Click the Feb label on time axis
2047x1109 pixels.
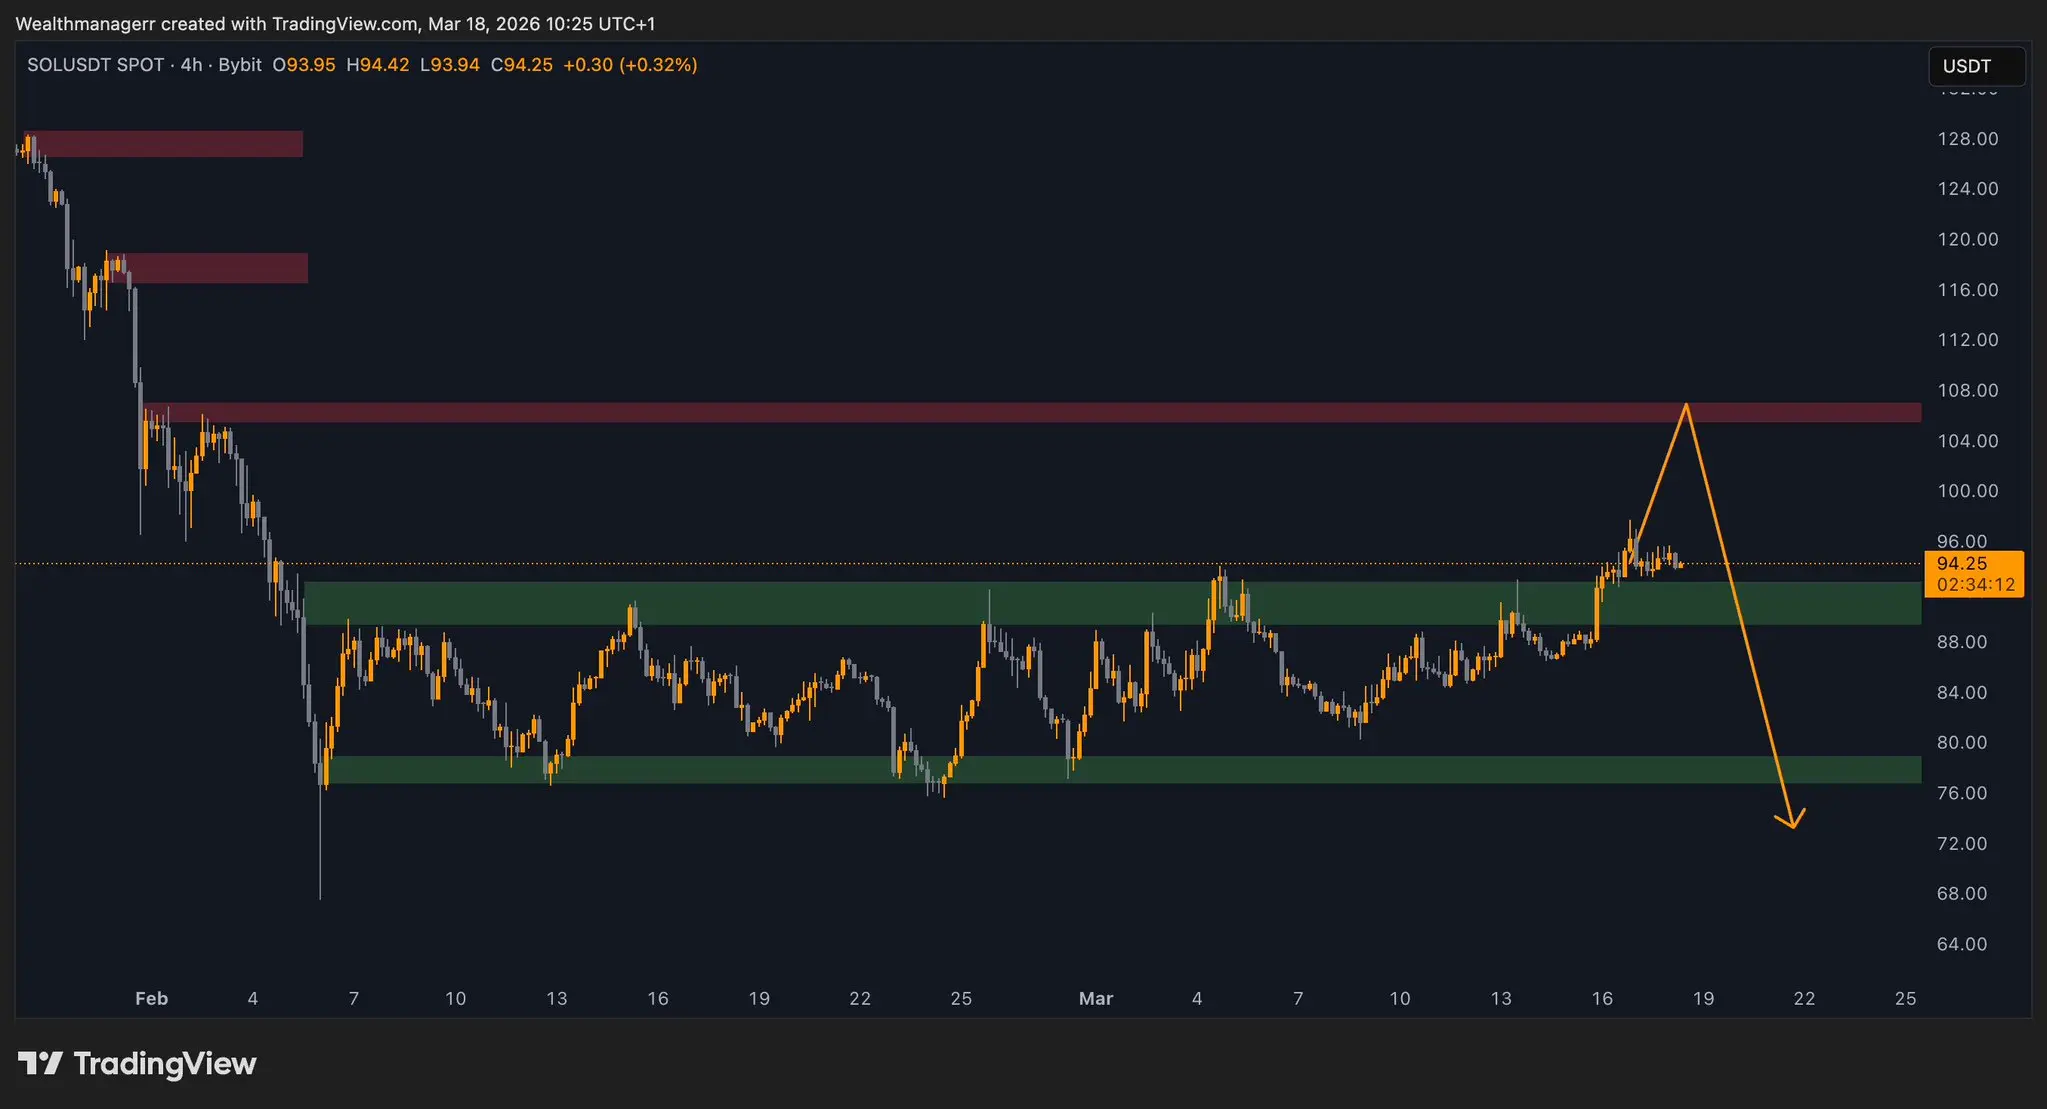tap(151, 998)
